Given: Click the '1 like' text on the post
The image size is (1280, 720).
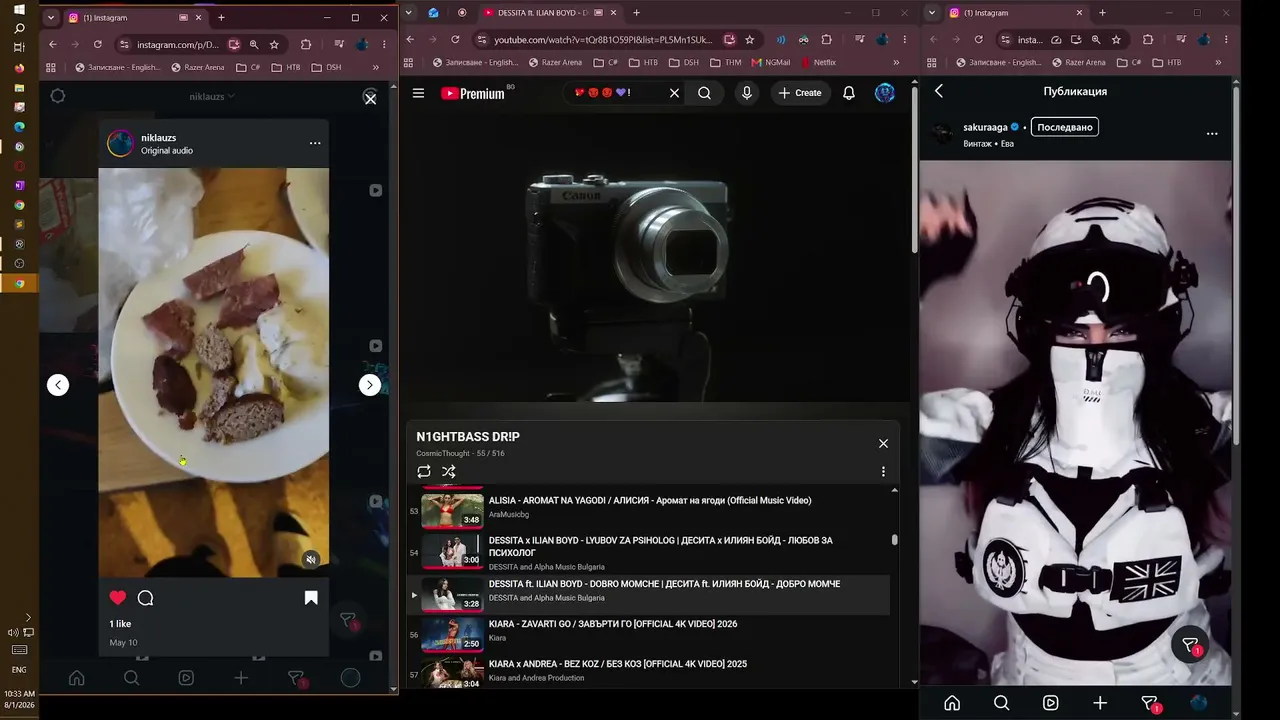Looking at the screenshot, I should (x=120, y=624).
